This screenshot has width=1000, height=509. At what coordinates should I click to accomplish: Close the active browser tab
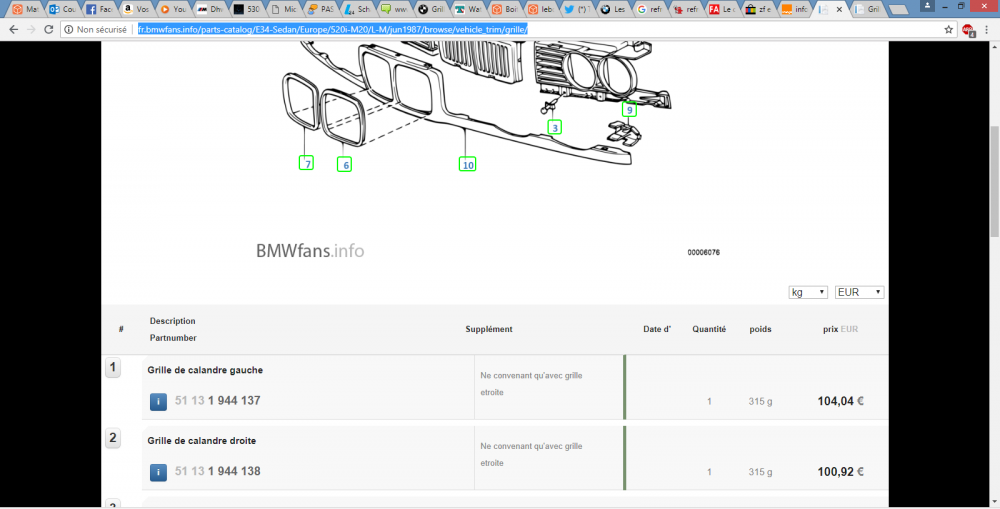point(839,10)
